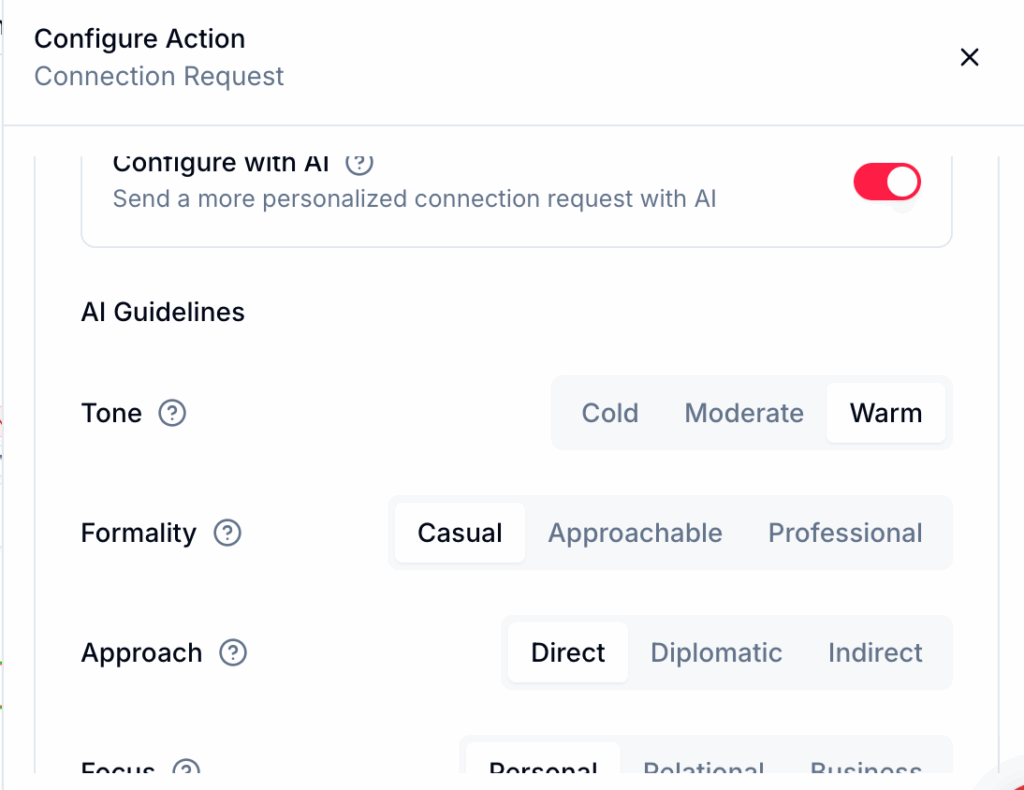1024x790 pixels.
Task: Close the Configure Action dialog
Action: (969, 57)
